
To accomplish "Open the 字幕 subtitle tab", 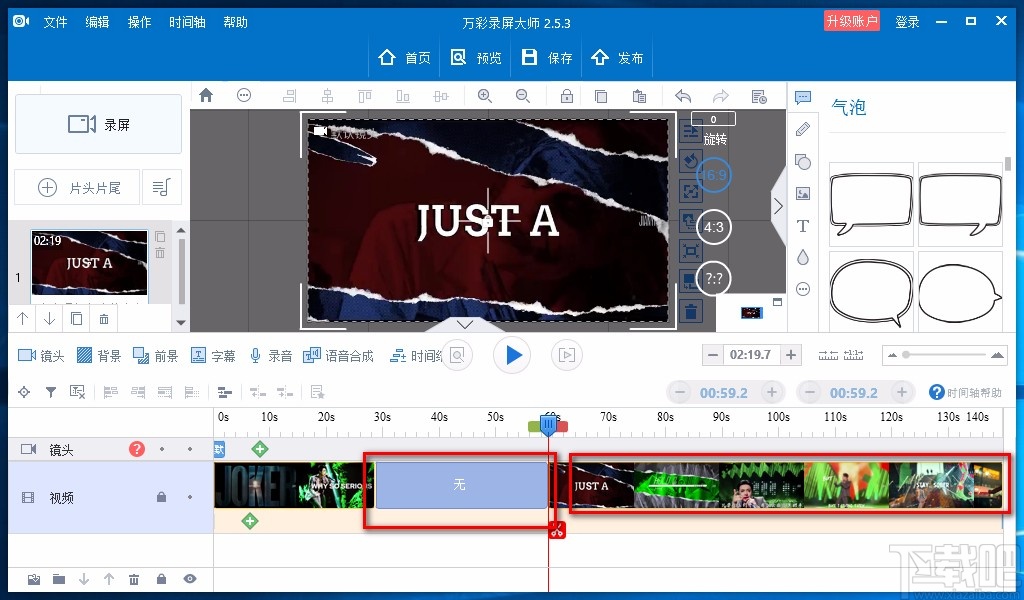I will click(x=213, y=356).
